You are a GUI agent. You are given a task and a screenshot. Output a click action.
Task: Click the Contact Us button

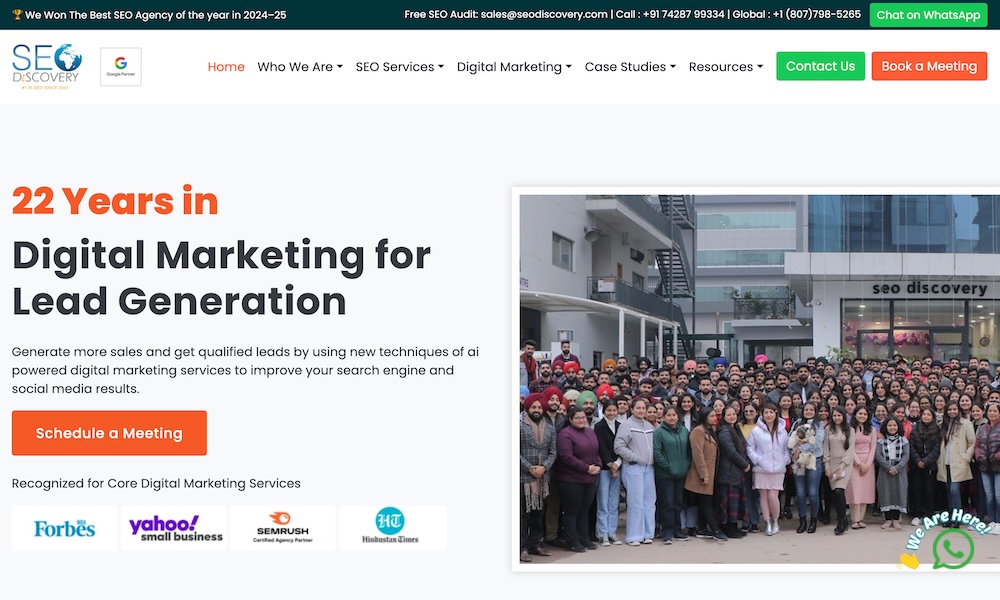(820, 66)
